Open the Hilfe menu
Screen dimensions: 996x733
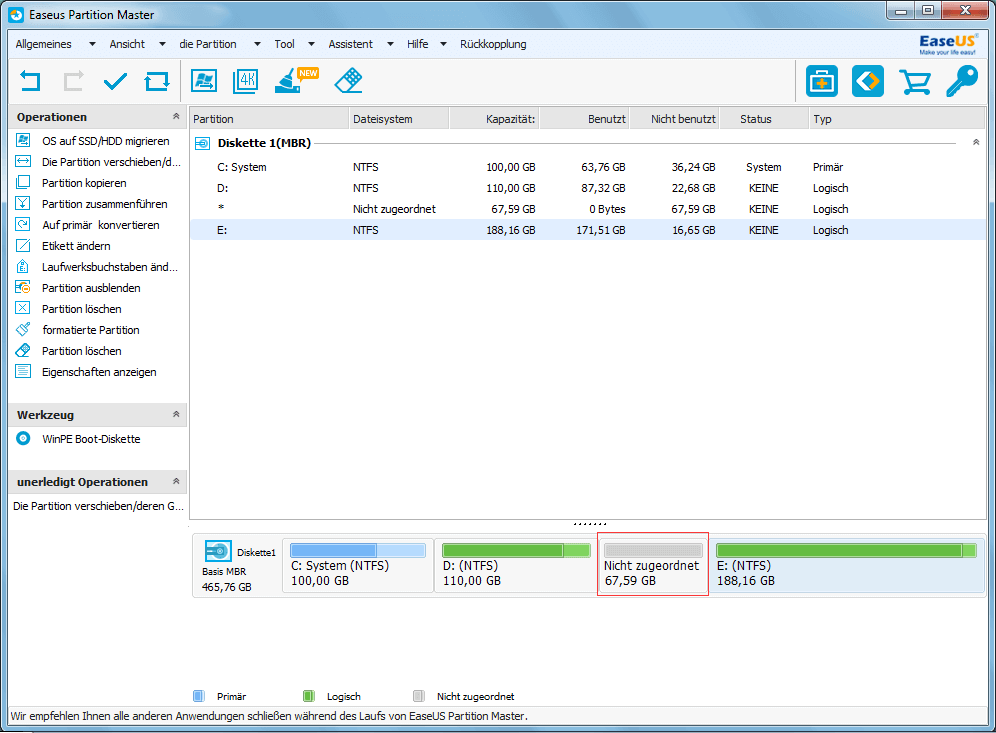click(417, 44)
